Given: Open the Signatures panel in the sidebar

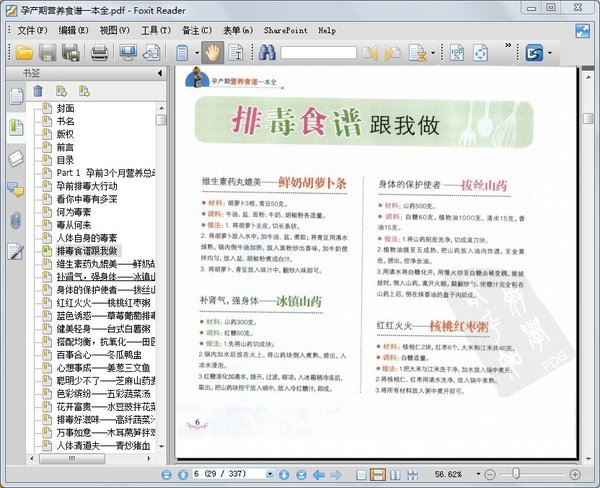Looking at the screenshot, I should [x=16, y=251].
